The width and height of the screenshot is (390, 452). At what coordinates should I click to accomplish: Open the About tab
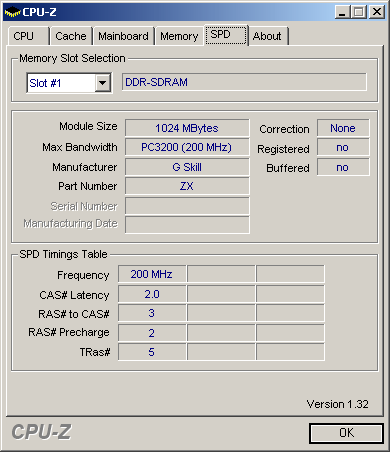[268, 36]
